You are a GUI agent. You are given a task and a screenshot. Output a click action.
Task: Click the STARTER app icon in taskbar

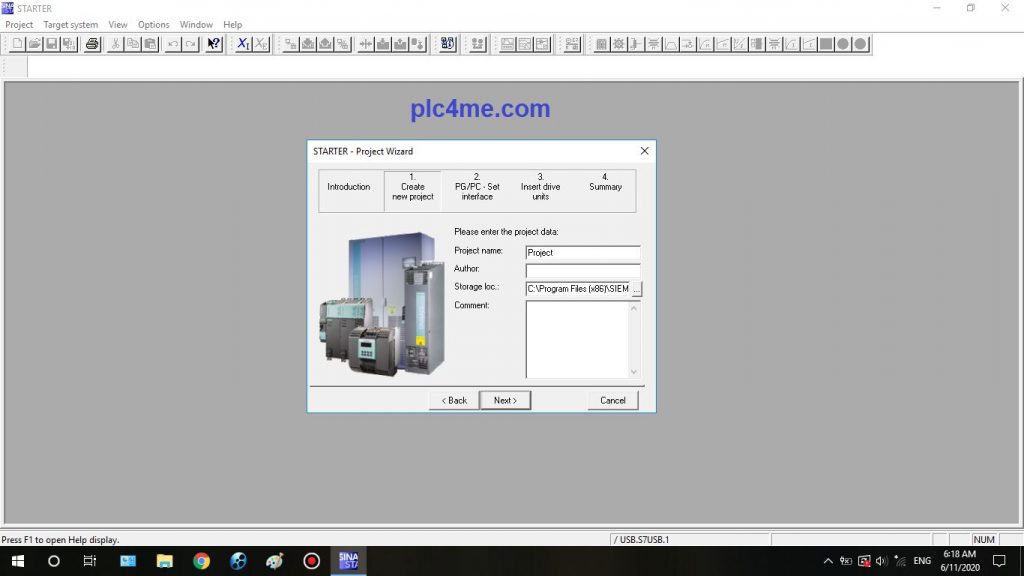pos(348,561)
